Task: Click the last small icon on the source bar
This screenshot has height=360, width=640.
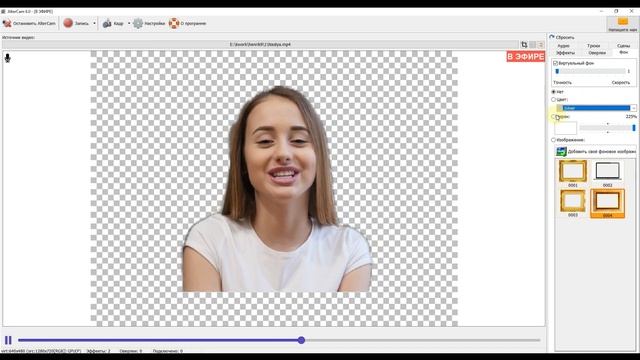Action: [x=541, y=44]
